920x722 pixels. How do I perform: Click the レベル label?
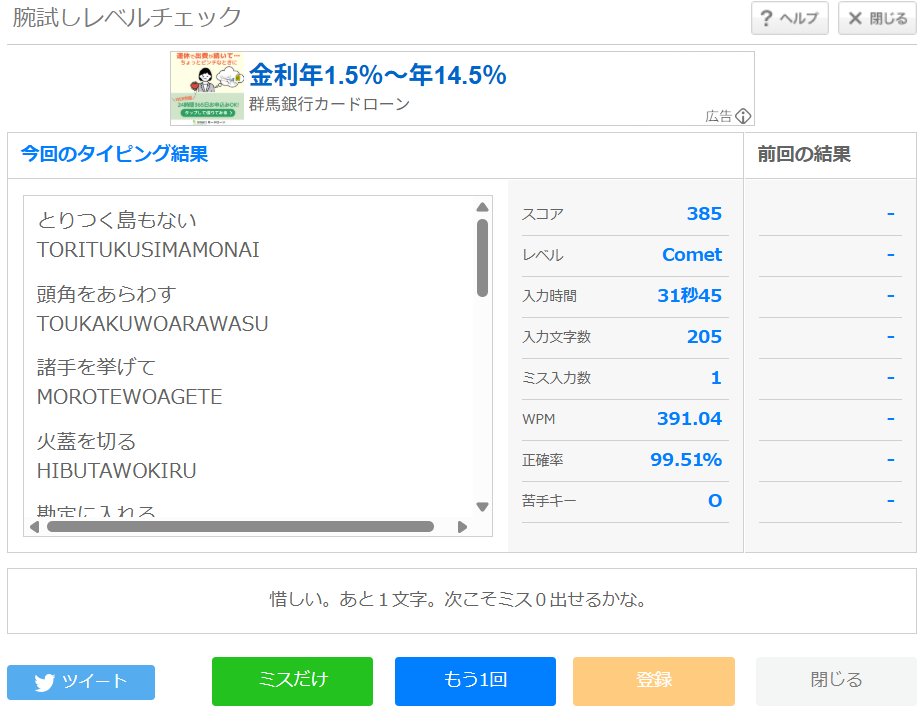[x=543, y=255]
